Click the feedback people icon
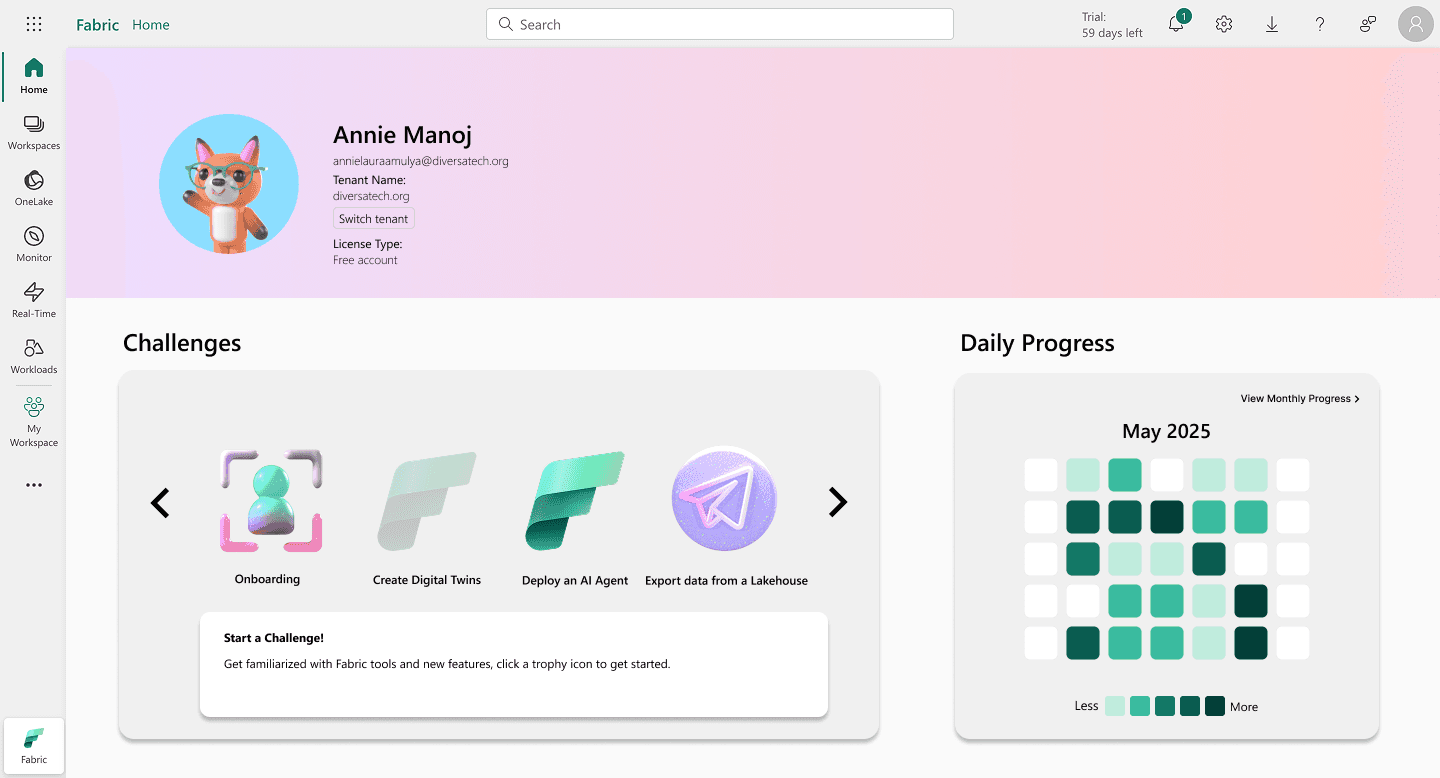1440x778 pixels. (x=1368, y=24)
